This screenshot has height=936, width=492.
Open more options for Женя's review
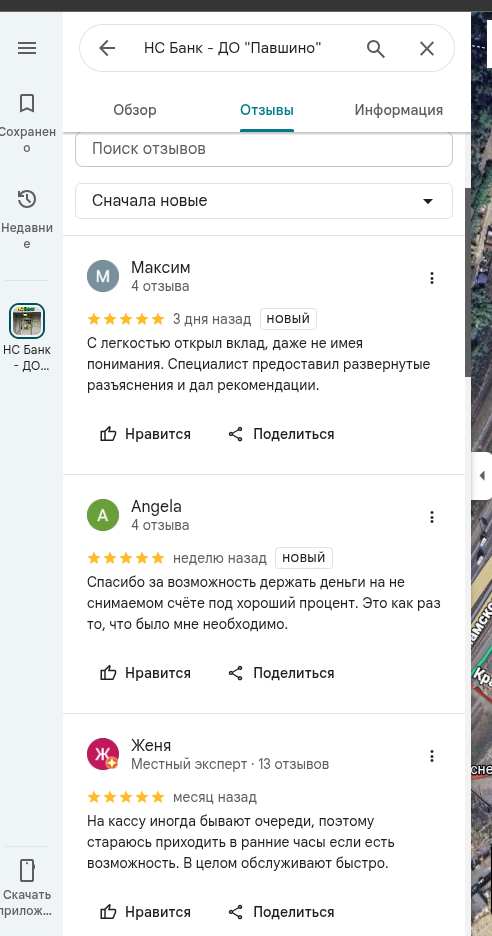[x=432, y=756]
